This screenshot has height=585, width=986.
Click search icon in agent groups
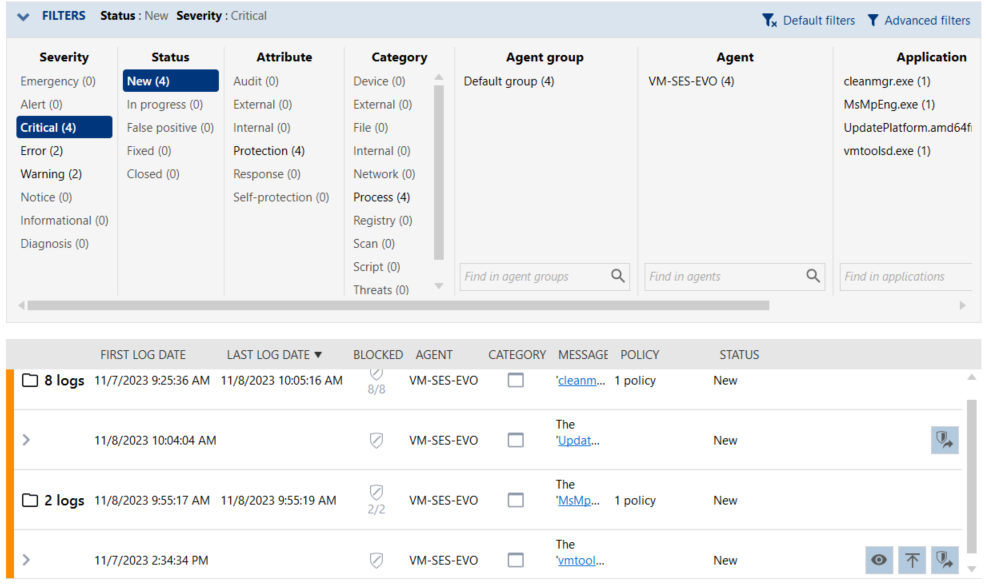[618, 276]
